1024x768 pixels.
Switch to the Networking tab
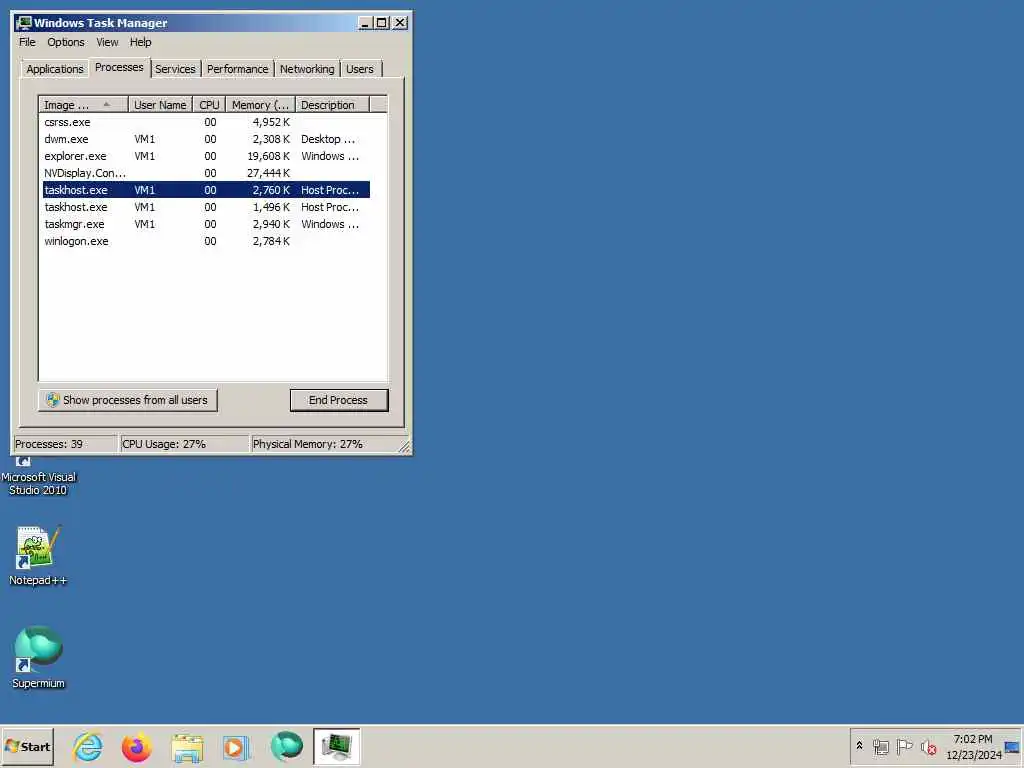[307, 69]
